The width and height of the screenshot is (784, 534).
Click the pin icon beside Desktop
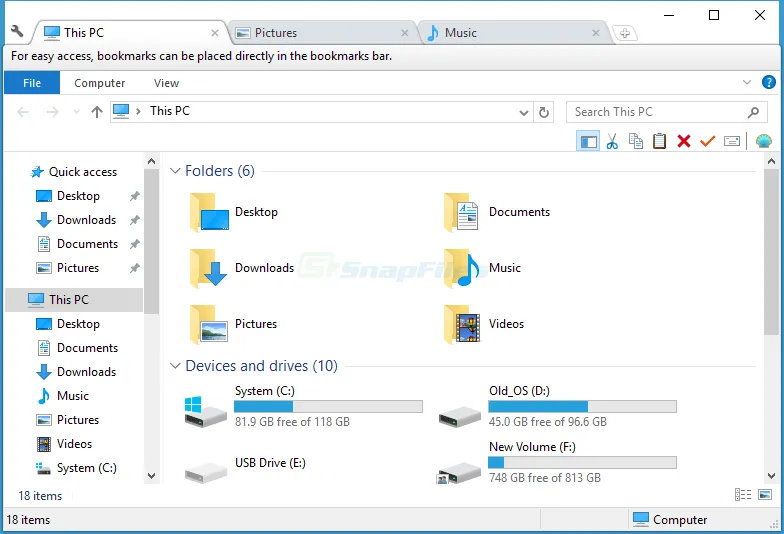pyautogui.click(x=134, y=196)
